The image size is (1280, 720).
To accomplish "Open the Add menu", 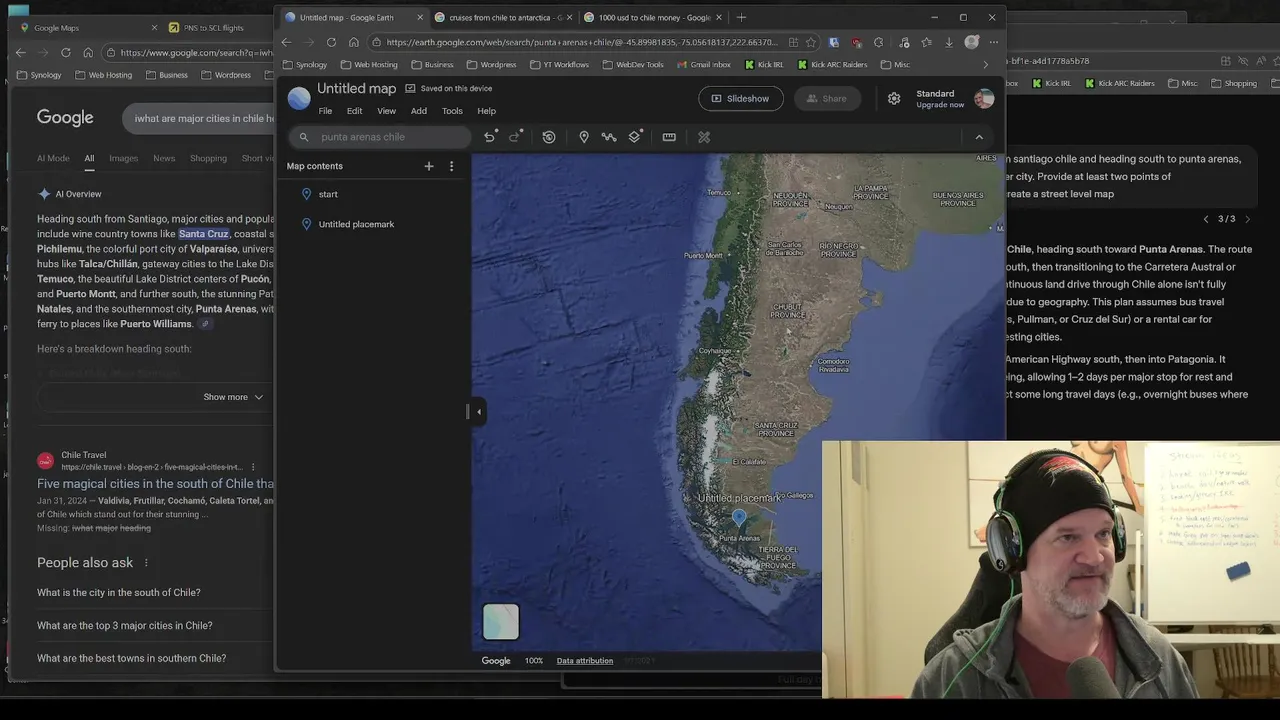I will pyautogui.click(x=419, y=111).
